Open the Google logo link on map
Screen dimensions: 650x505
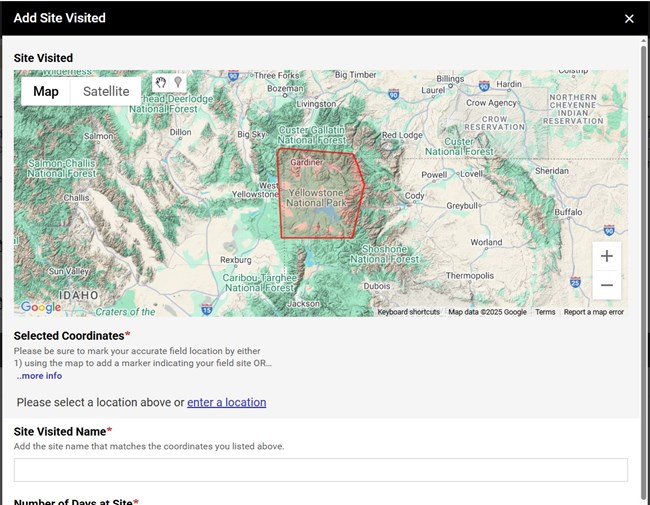coord(41,307)
